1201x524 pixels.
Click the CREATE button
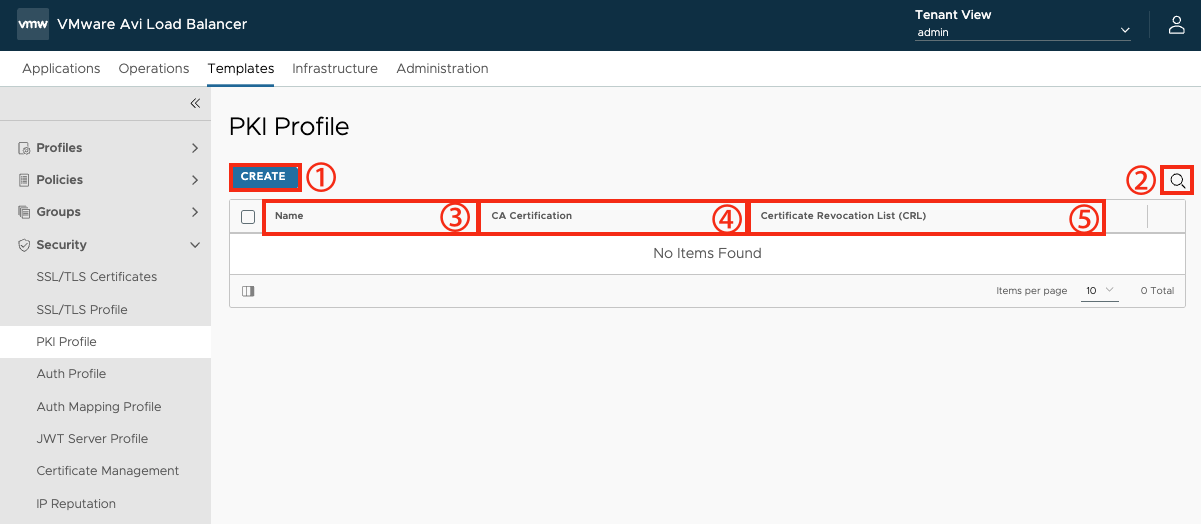(x=263, y=176)
